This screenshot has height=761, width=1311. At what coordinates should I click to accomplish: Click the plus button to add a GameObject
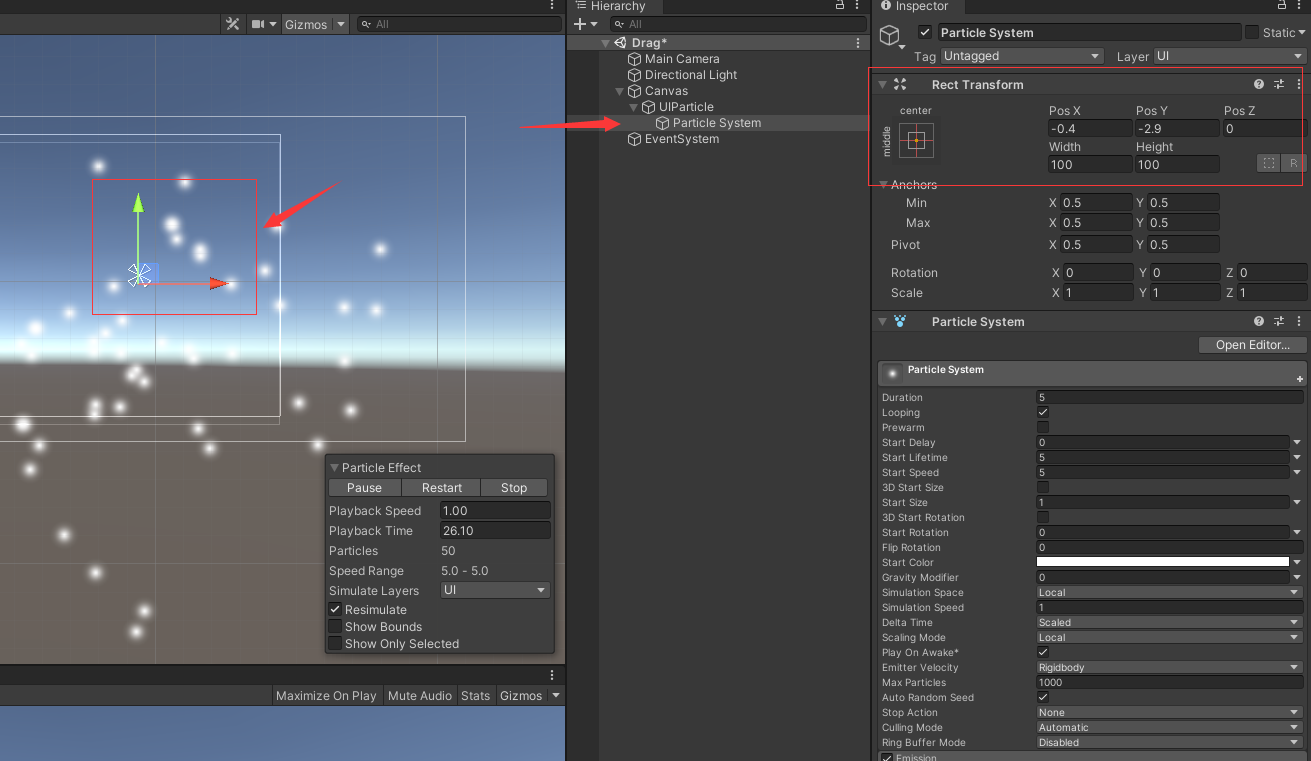(578, 23)
